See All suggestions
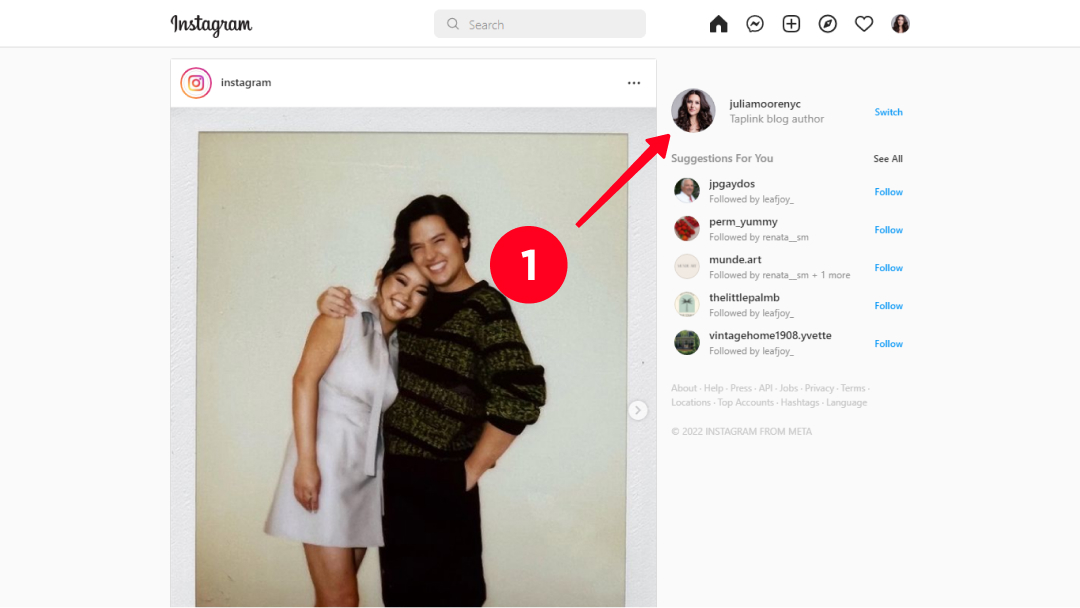The height and width of the screenshot is (608, 1080). (888, 159)
